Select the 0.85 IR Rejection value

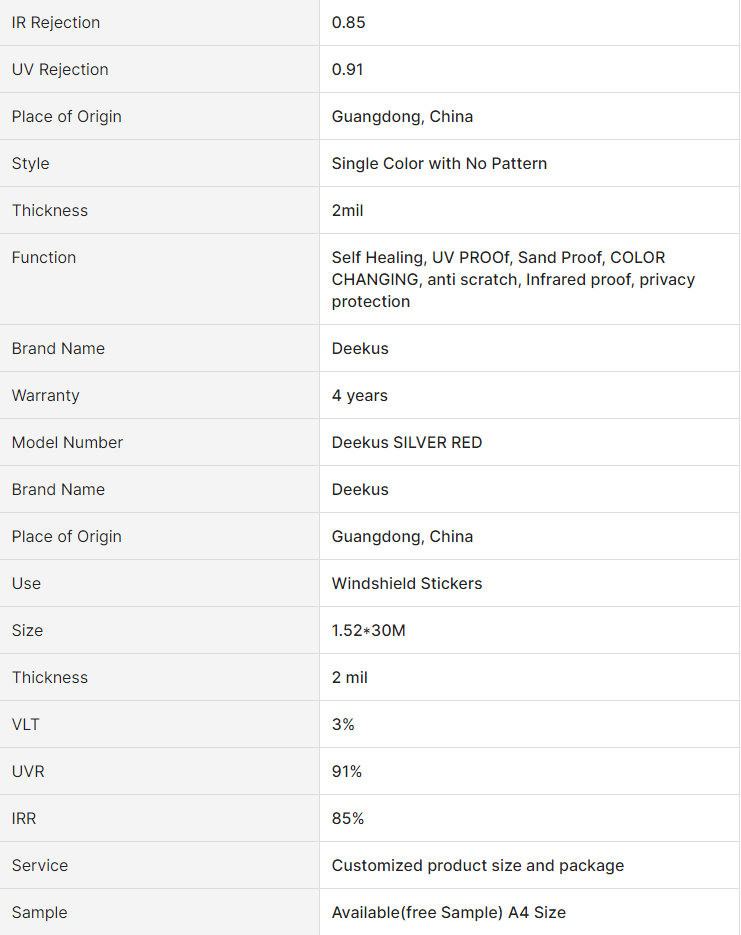pos(349,22)
